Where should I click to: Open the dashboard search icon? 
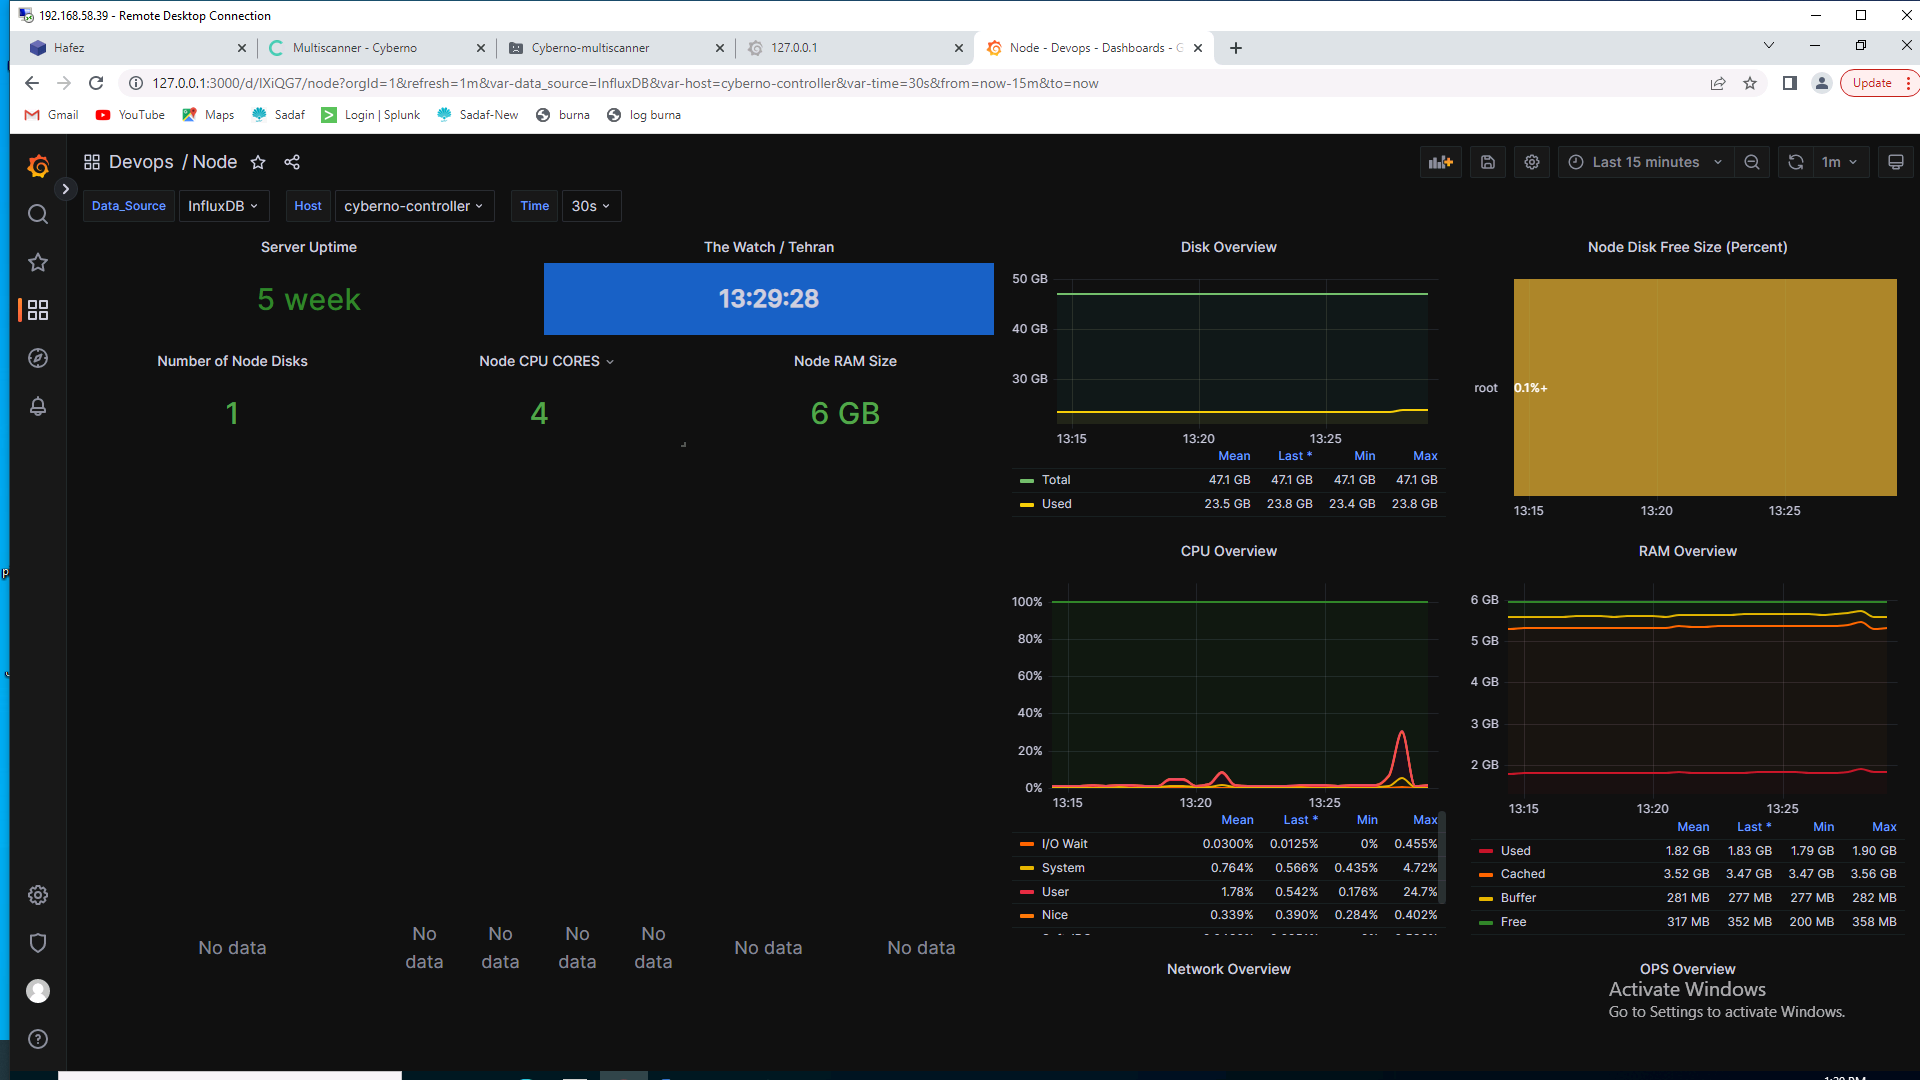tap(38, 214)
